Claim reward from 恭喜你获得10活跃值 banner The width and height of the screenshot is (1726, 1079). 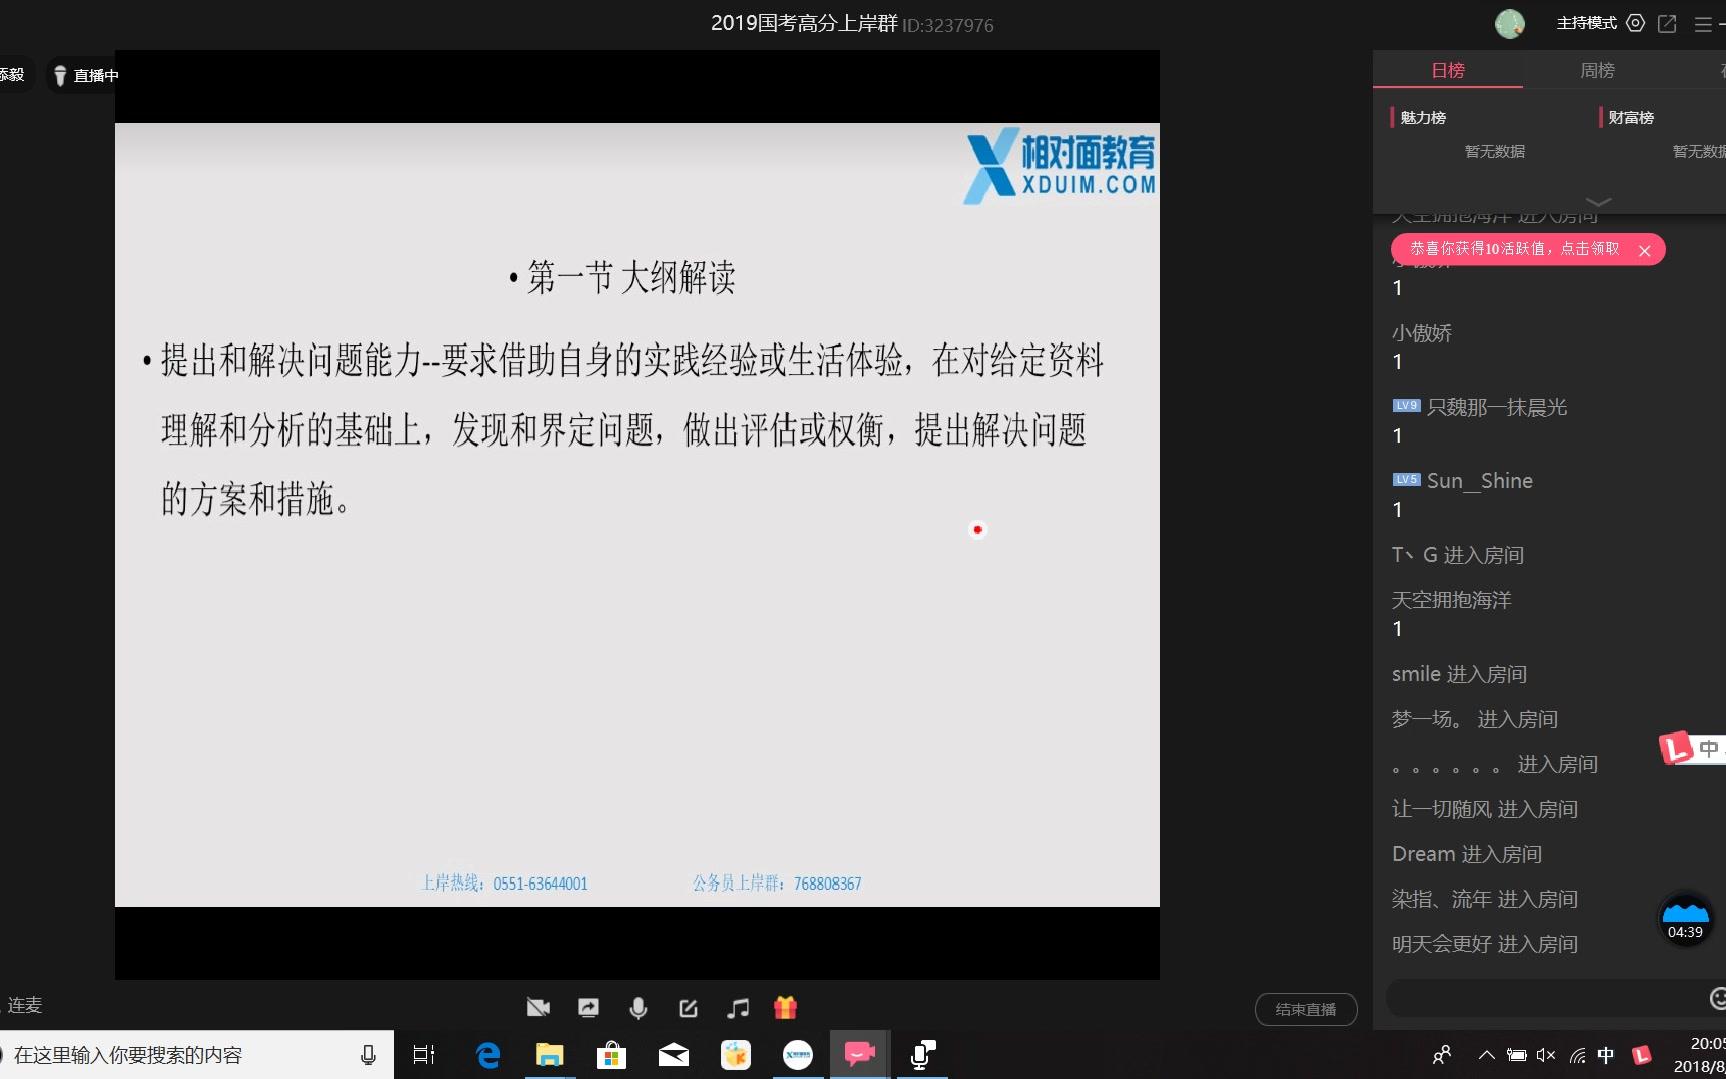tap(1514, 249)
